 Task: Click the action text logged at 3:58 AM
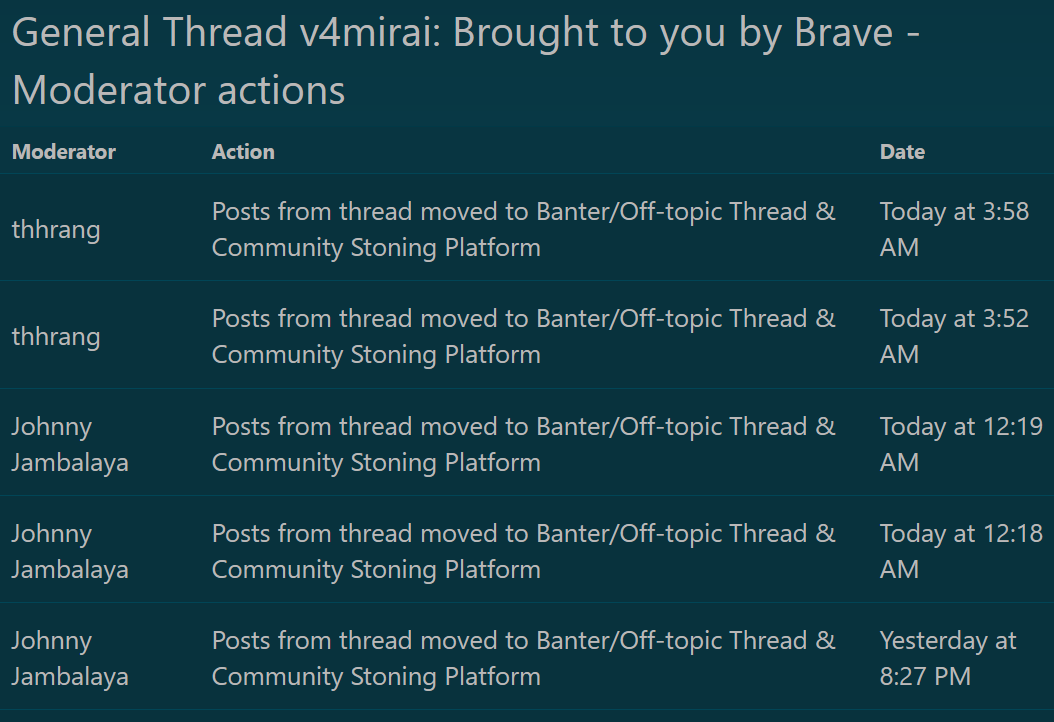pos(524,229)
